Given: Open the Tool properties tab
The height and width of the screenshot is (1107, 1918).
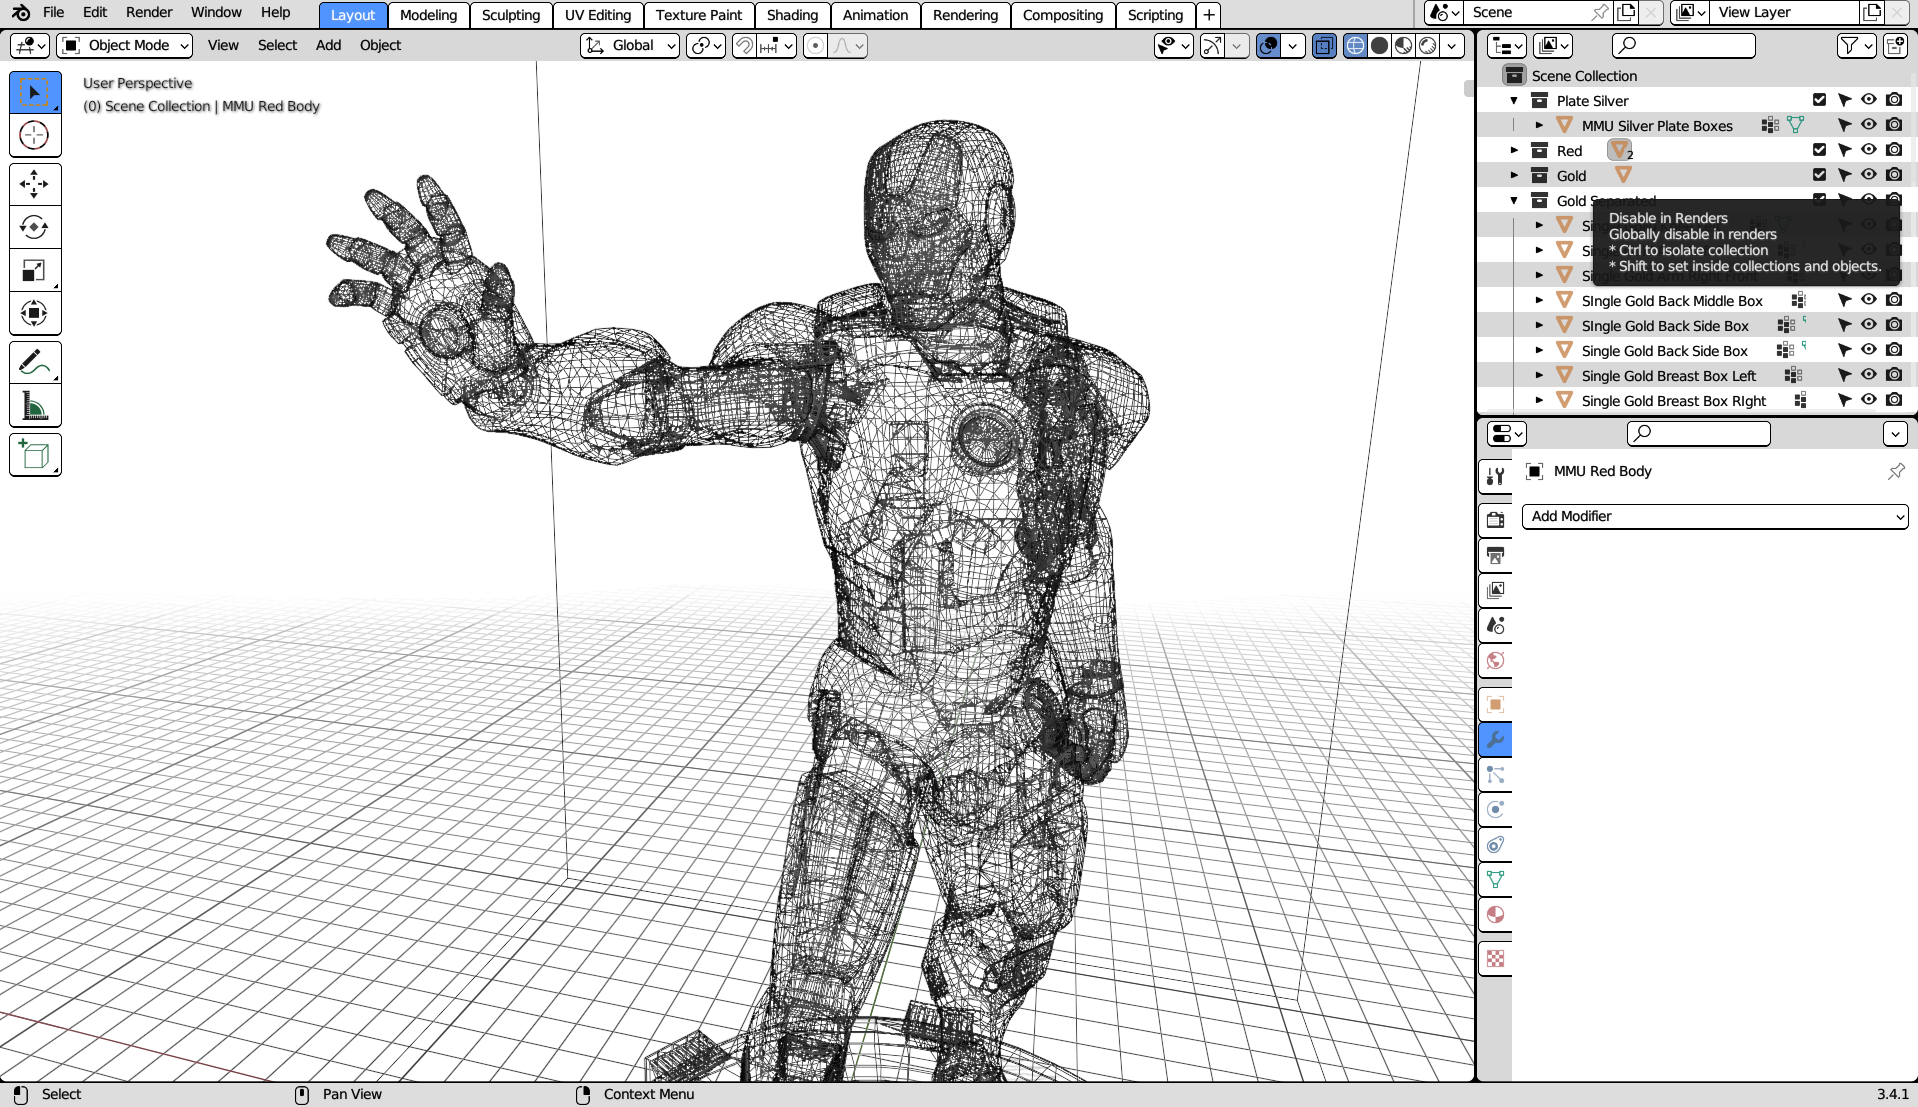Looking at the screenshot, I should pyautogui.click(x=1495, y=476).
